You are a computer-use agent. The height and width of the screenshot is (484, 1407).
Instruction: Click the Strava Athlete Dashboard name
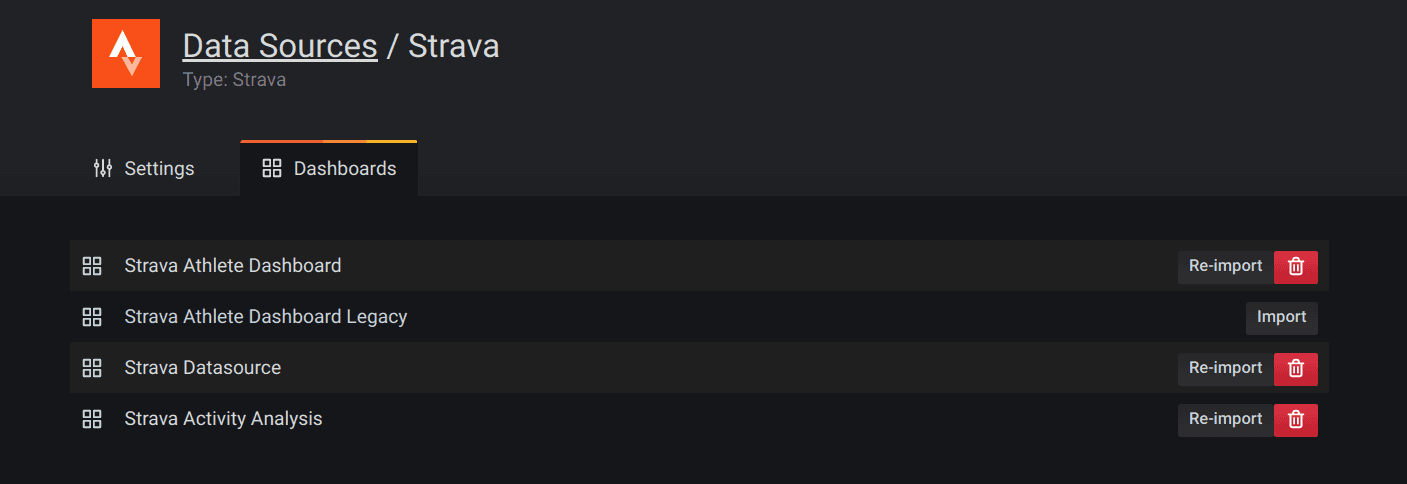pyautogui.click(x=233, y=266)
